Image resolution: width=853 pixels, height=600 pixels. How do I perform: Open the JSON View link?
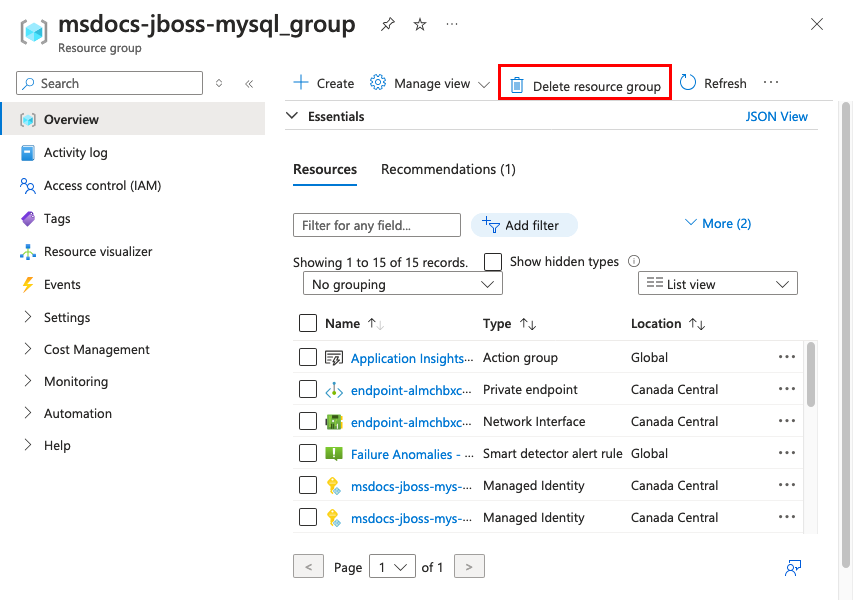776,117
